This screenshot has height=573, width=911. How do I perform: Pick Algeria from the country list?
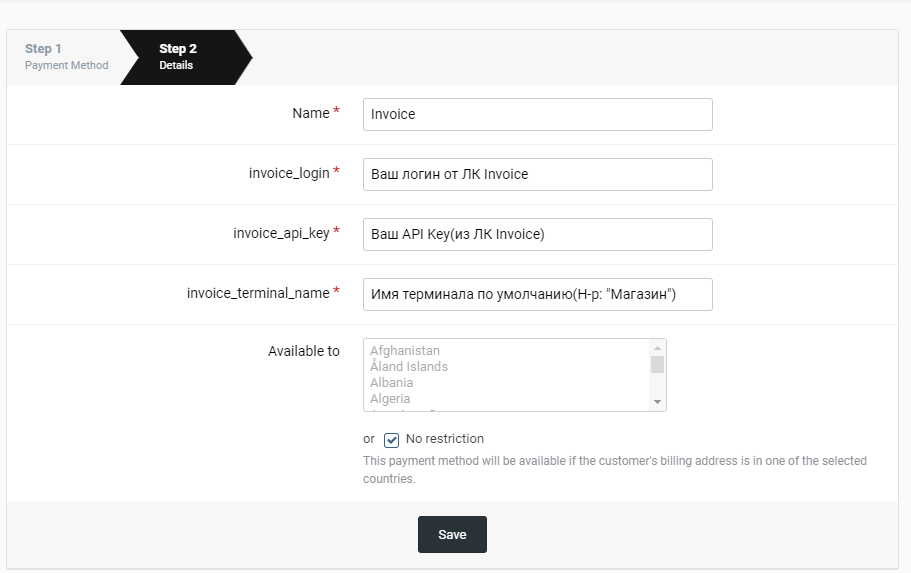pos(390,399)
